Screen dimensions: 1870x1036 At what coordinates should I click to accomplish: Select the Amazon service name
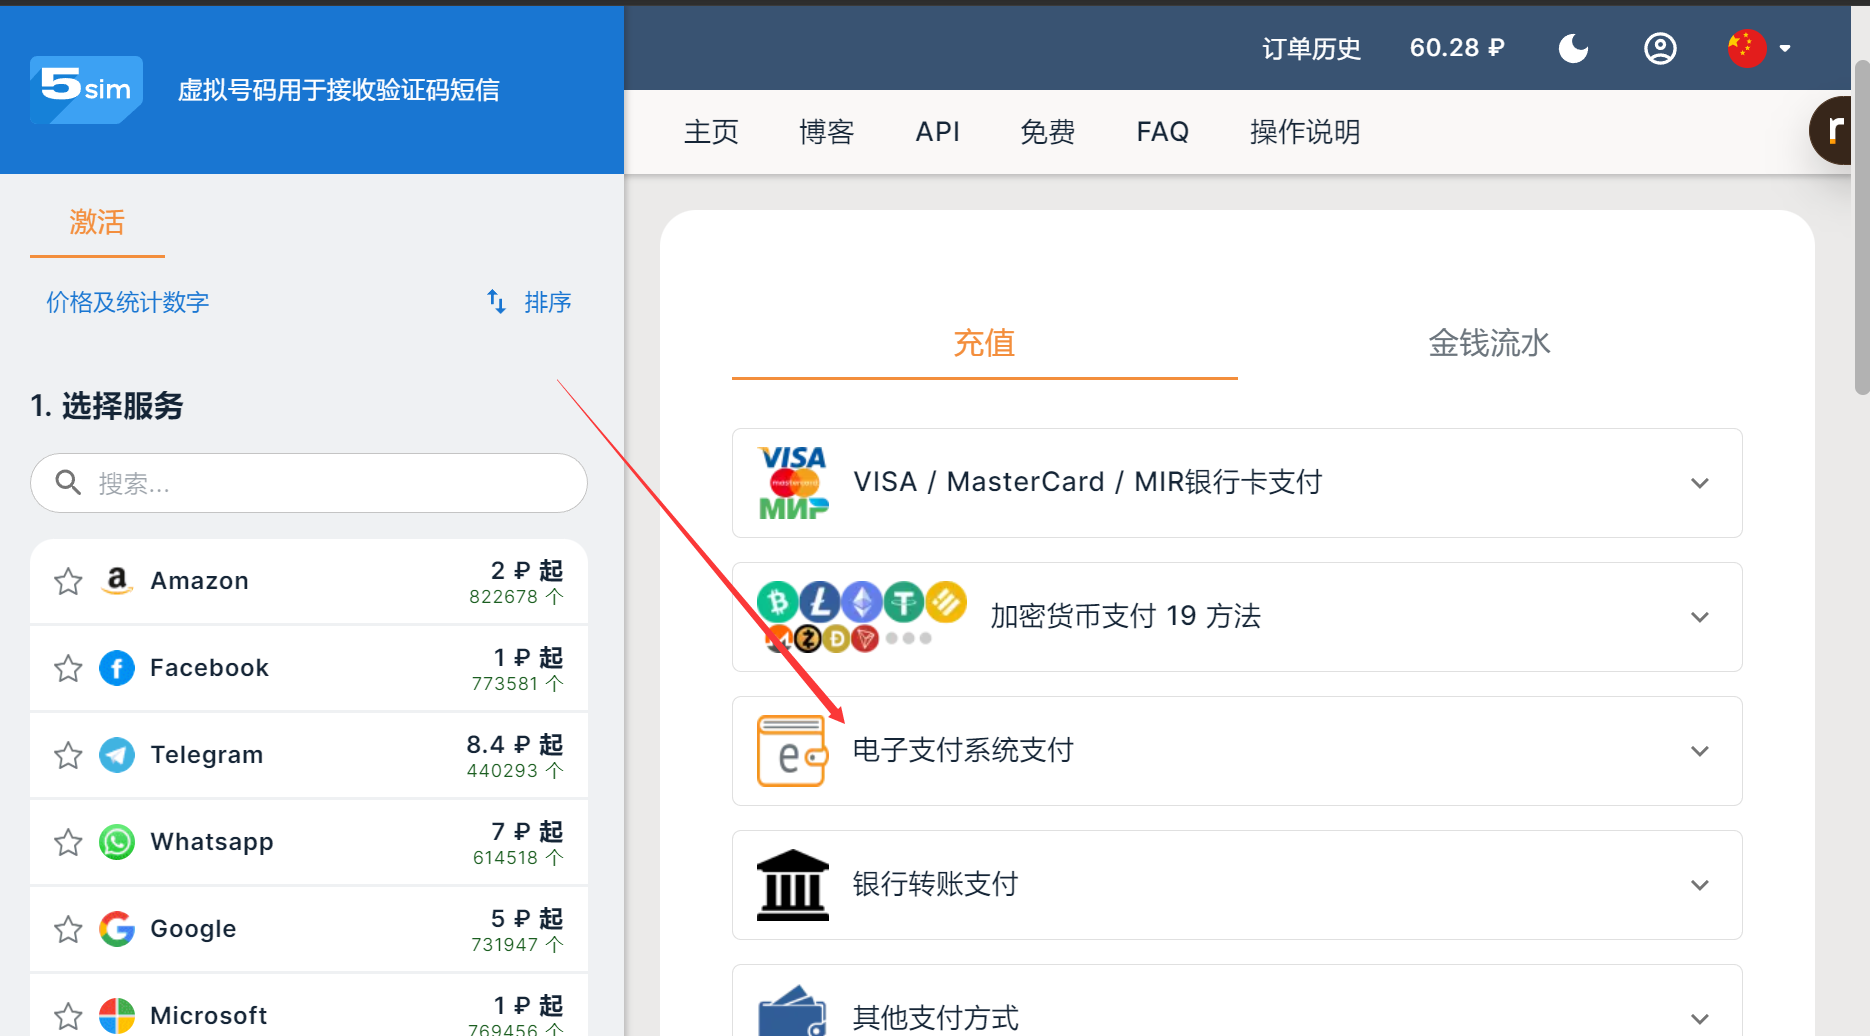click(199, 581)
